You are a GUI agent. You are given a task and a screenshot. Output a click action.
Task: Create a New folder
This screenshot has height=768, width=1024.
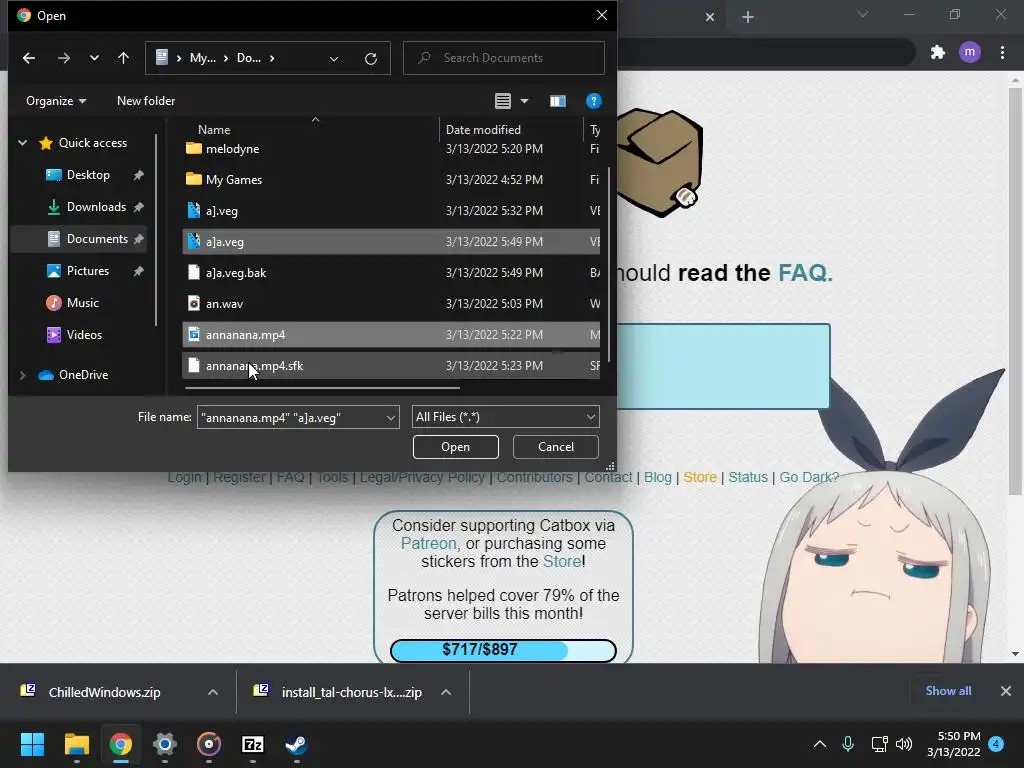(146, 101)
